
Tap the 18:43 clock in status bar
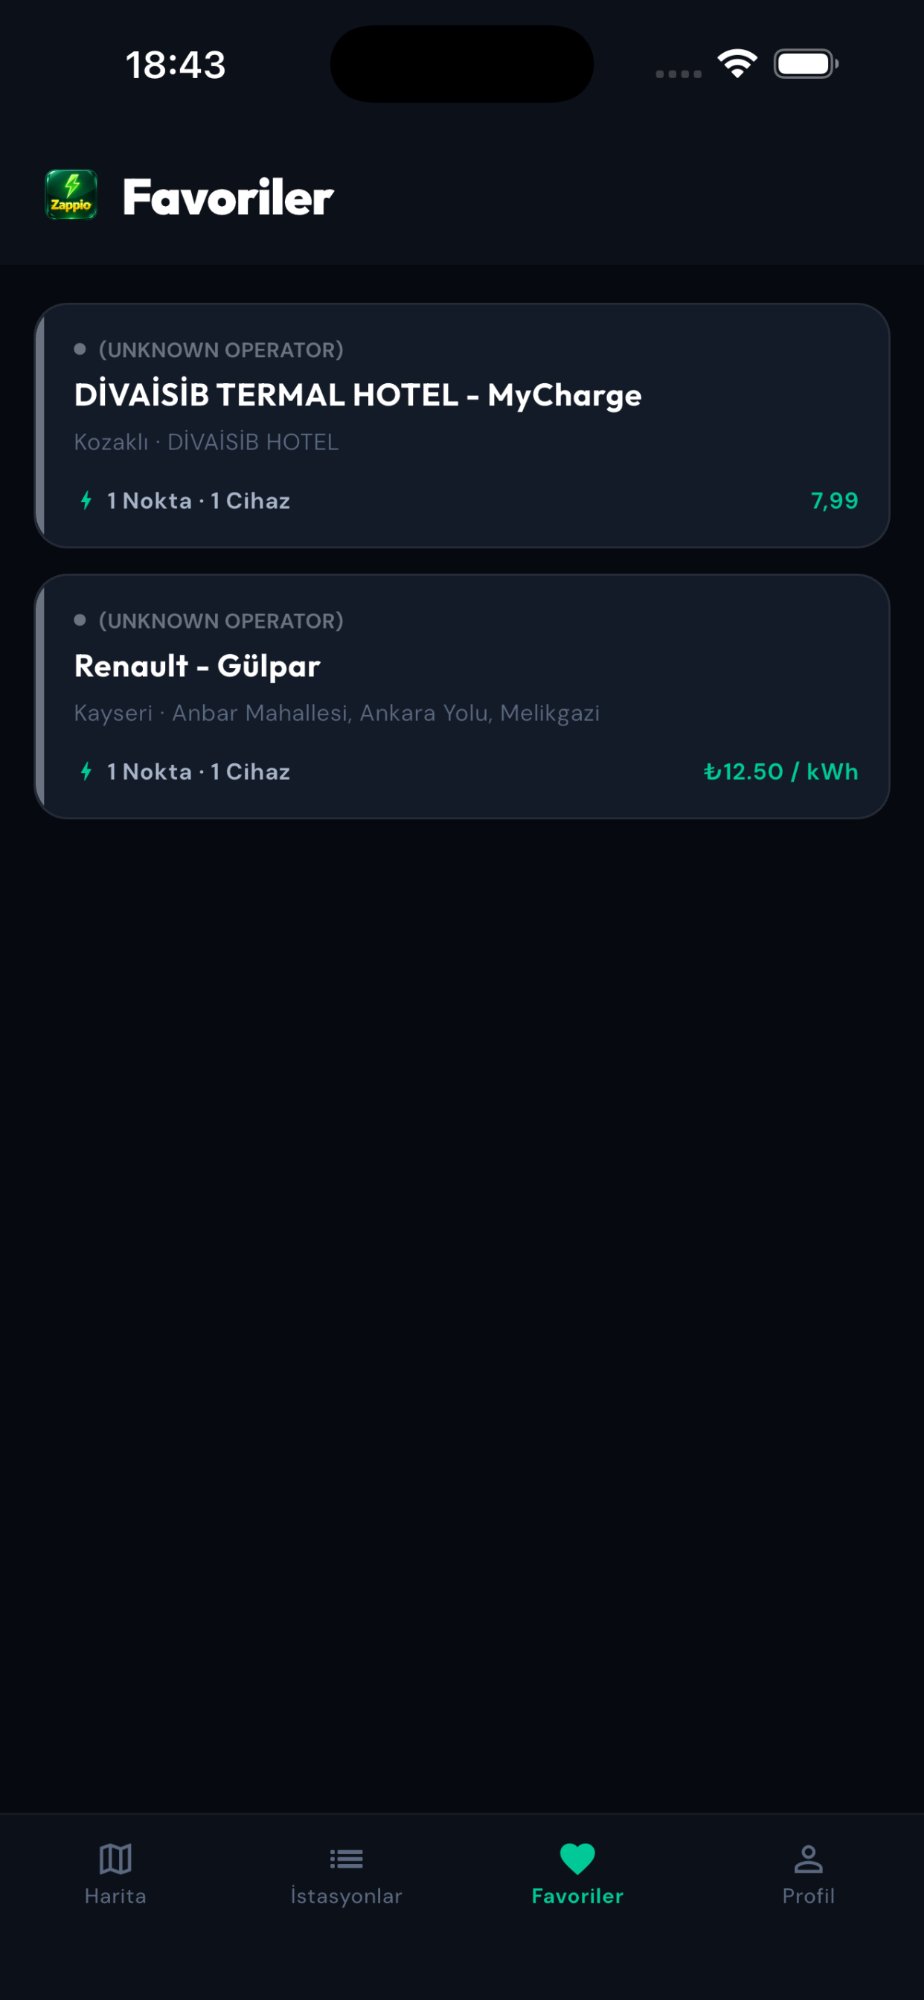point(176,65)
